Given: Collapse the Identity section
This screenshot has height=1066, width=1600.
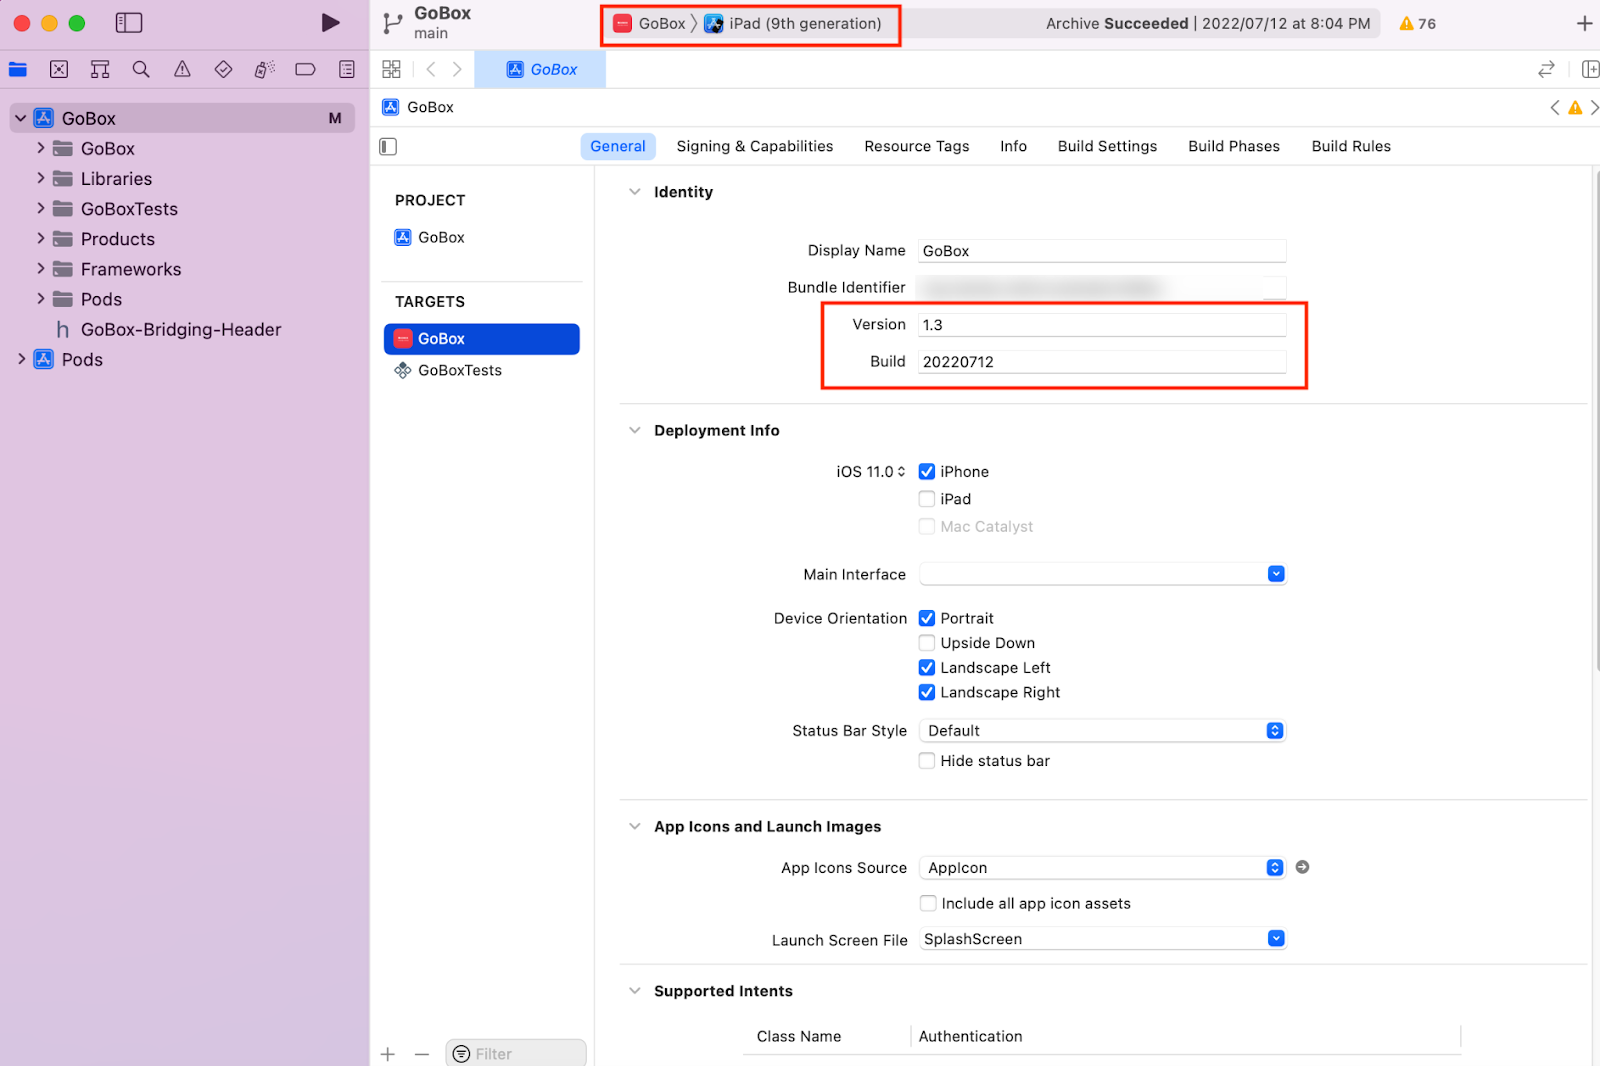Looking at the screenshot, I should [634, 191].
